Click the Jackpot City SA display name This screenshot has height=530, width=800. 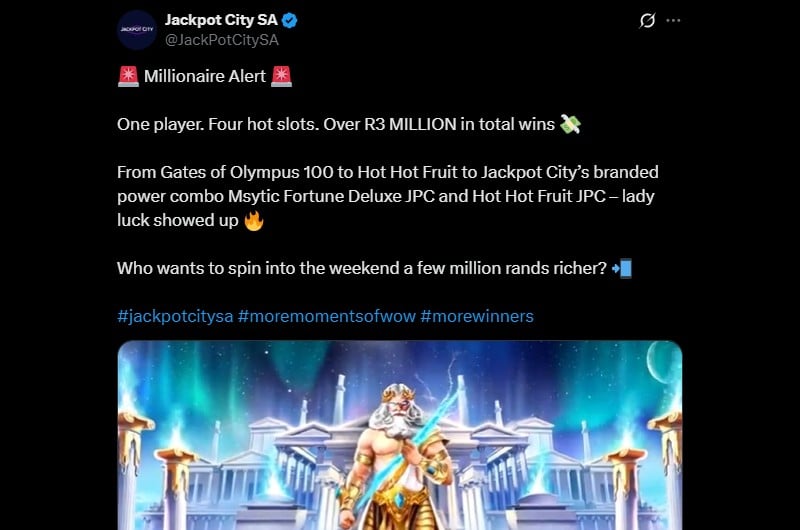[221, 20]
